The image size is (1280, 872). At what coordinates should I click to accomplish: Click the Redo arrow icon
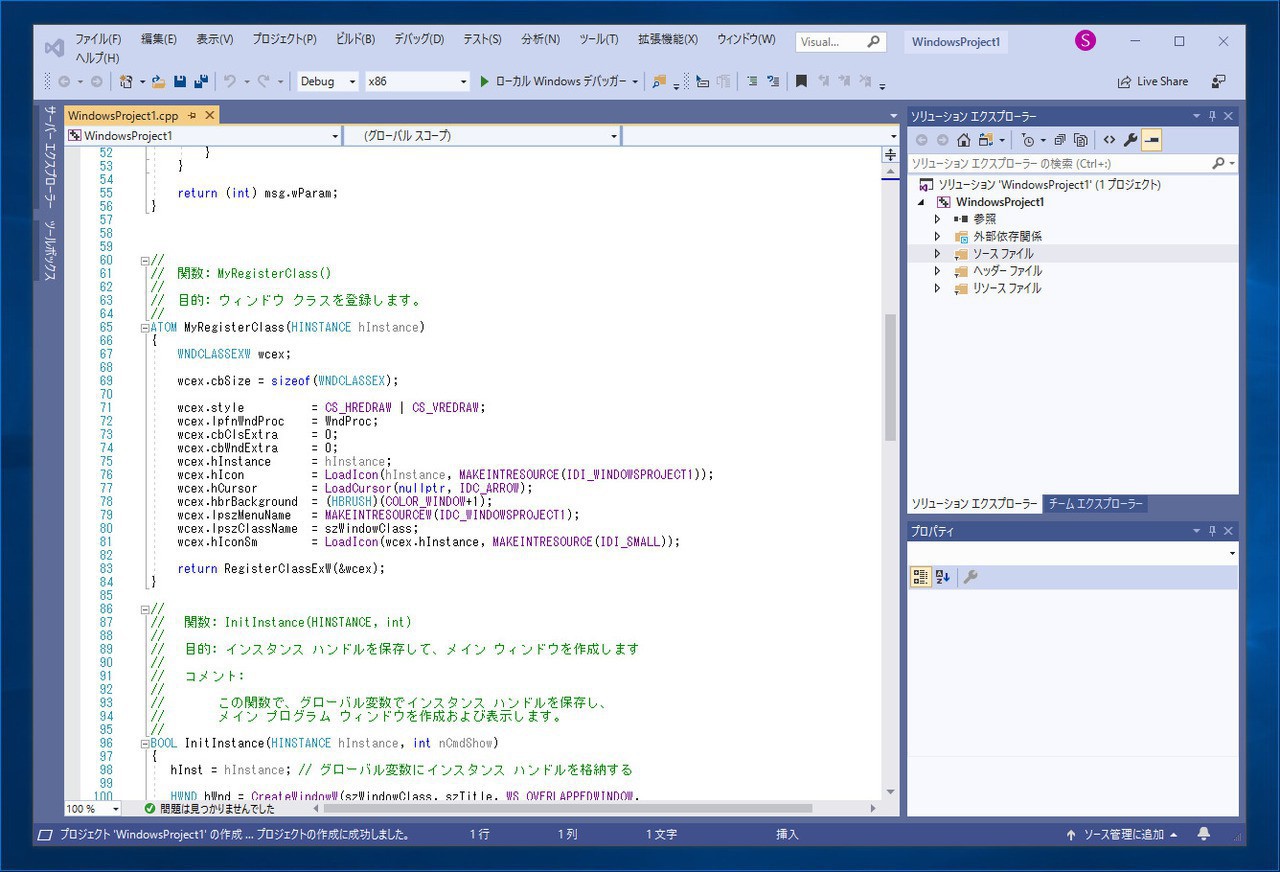[263, 81]
